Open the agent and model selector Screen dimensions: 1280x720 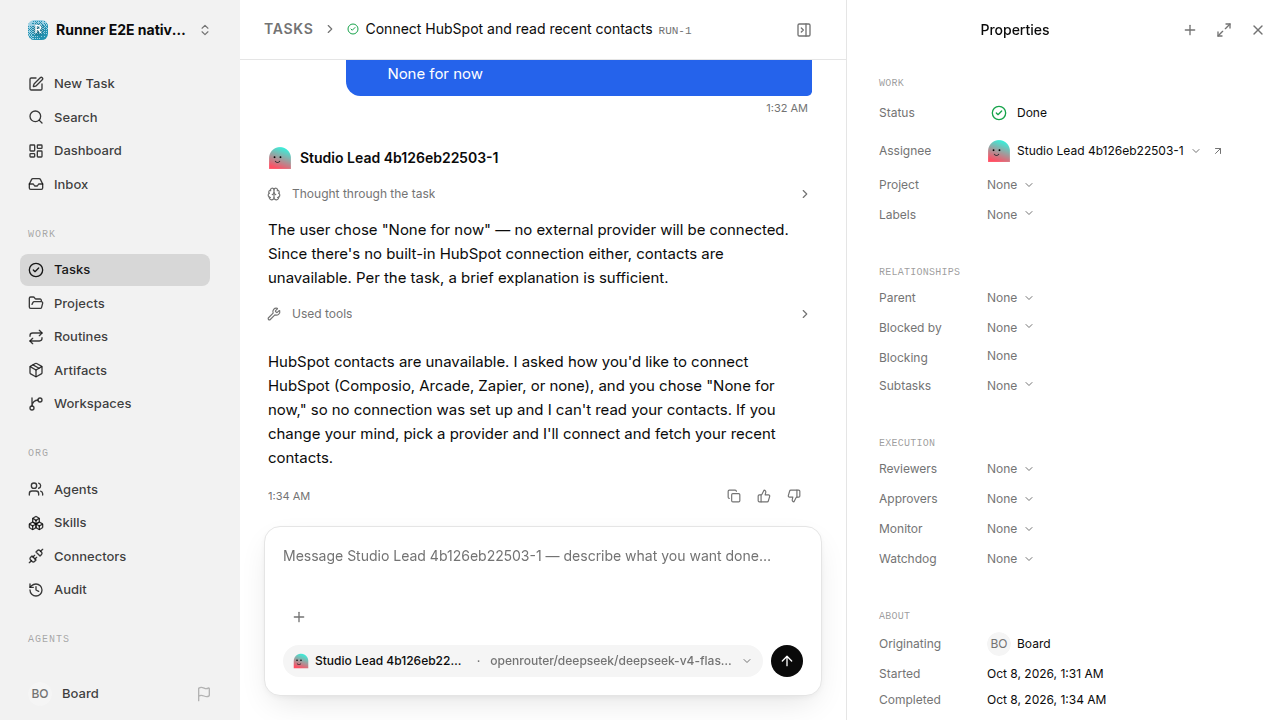tap(523, 661)
